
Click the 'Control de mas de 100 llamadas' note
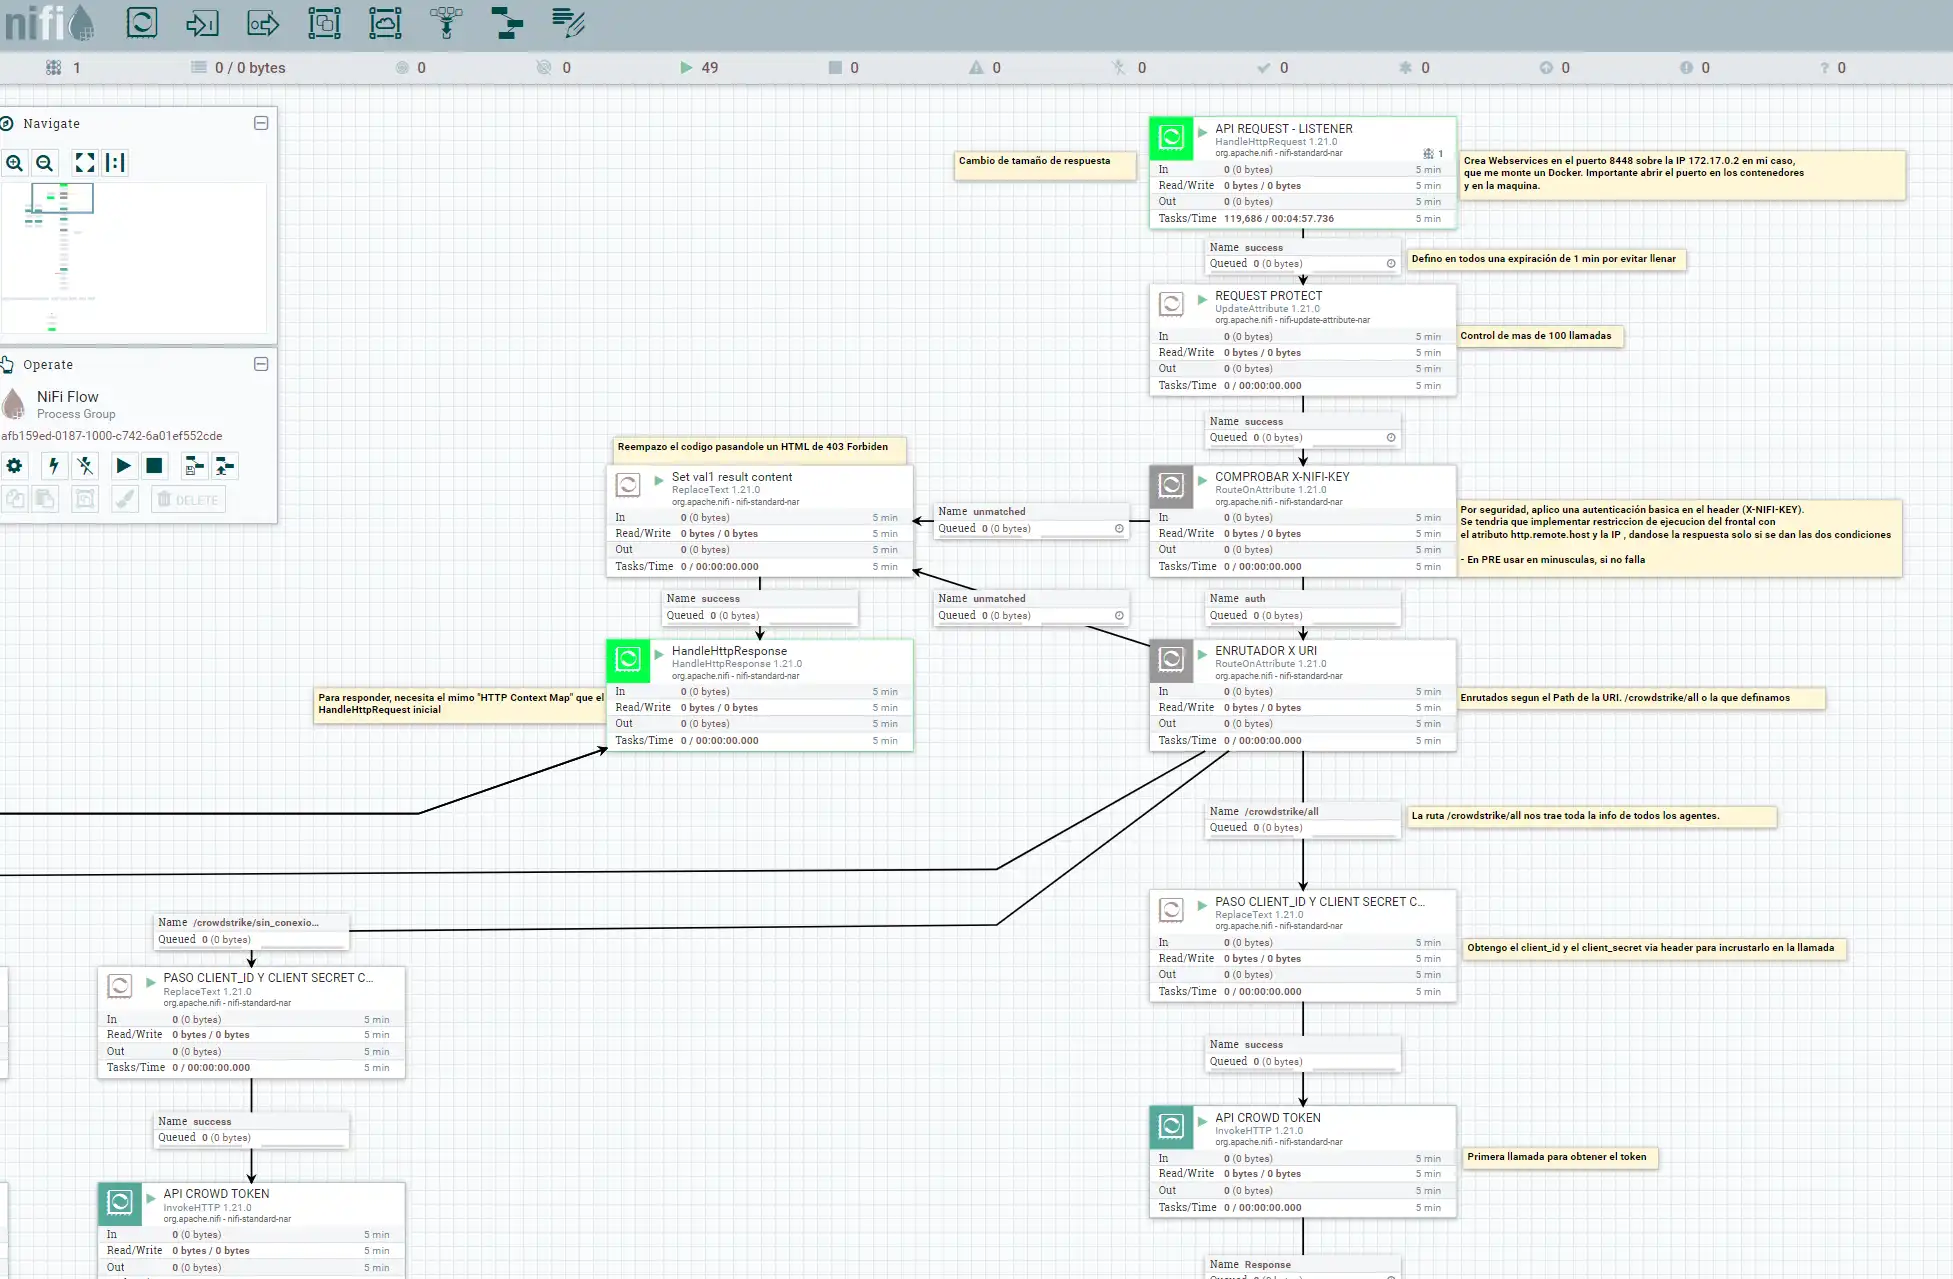coord(1539,336)
